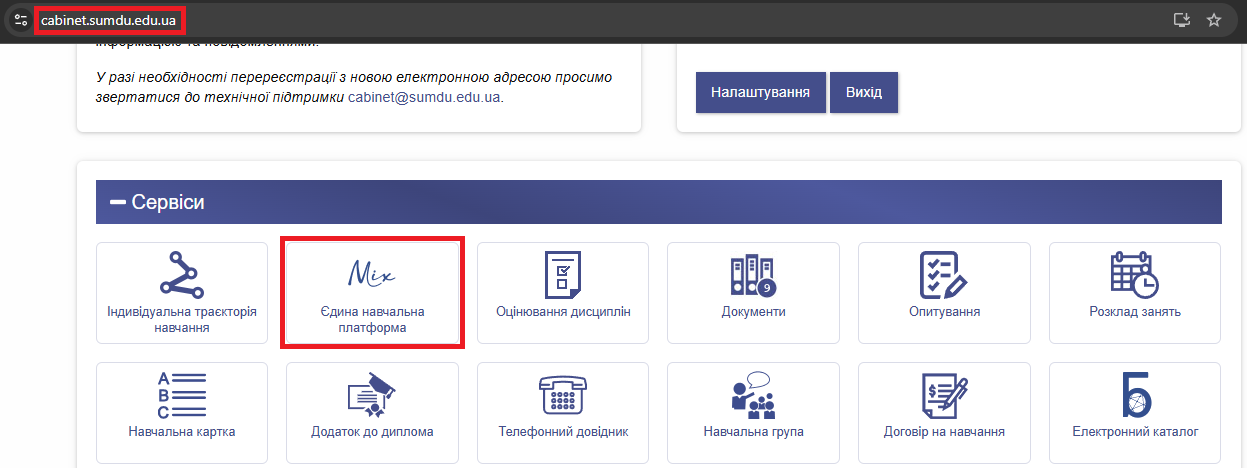Viewport: 1247px width, 468px height.
Task: Open the Телефонний довідник telephone icon
Action: coord(563,395)
